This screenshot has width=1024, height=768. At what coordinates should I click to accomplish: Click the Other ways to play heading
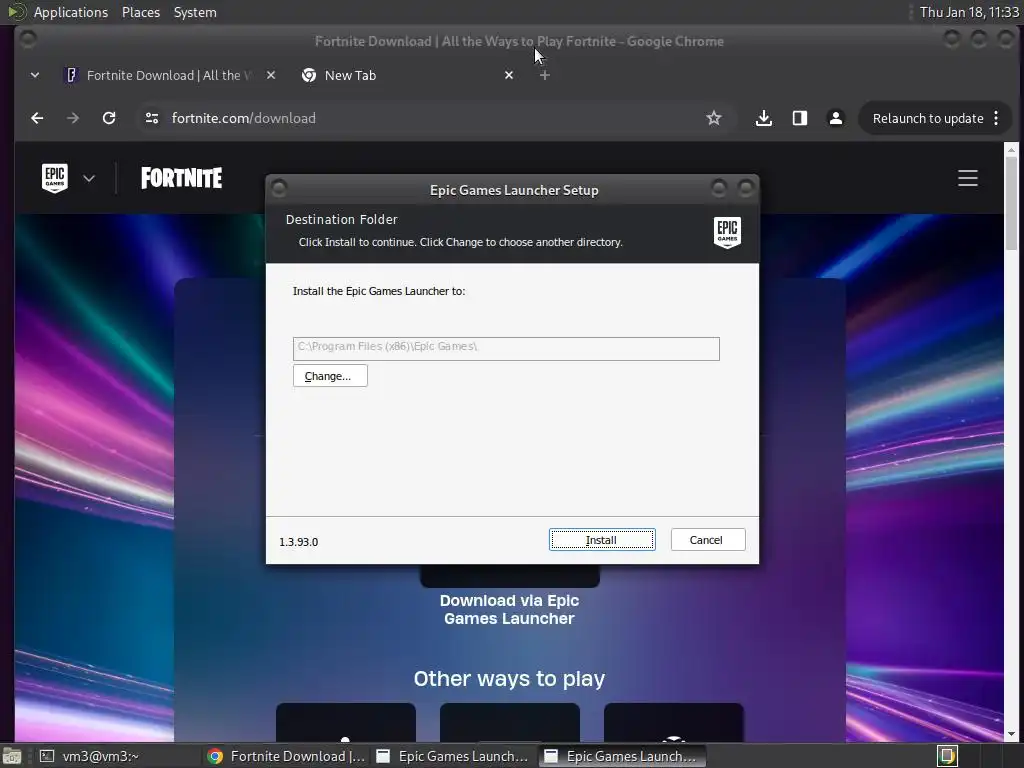click(x=509, y=679)
